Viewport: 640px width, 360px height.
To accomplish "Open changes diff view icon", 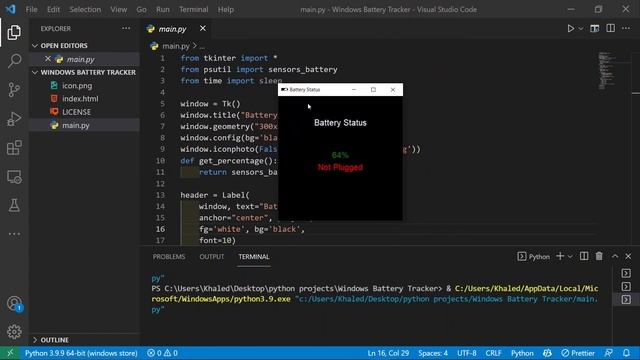I will pyautogui.click(x=595, y=29).
